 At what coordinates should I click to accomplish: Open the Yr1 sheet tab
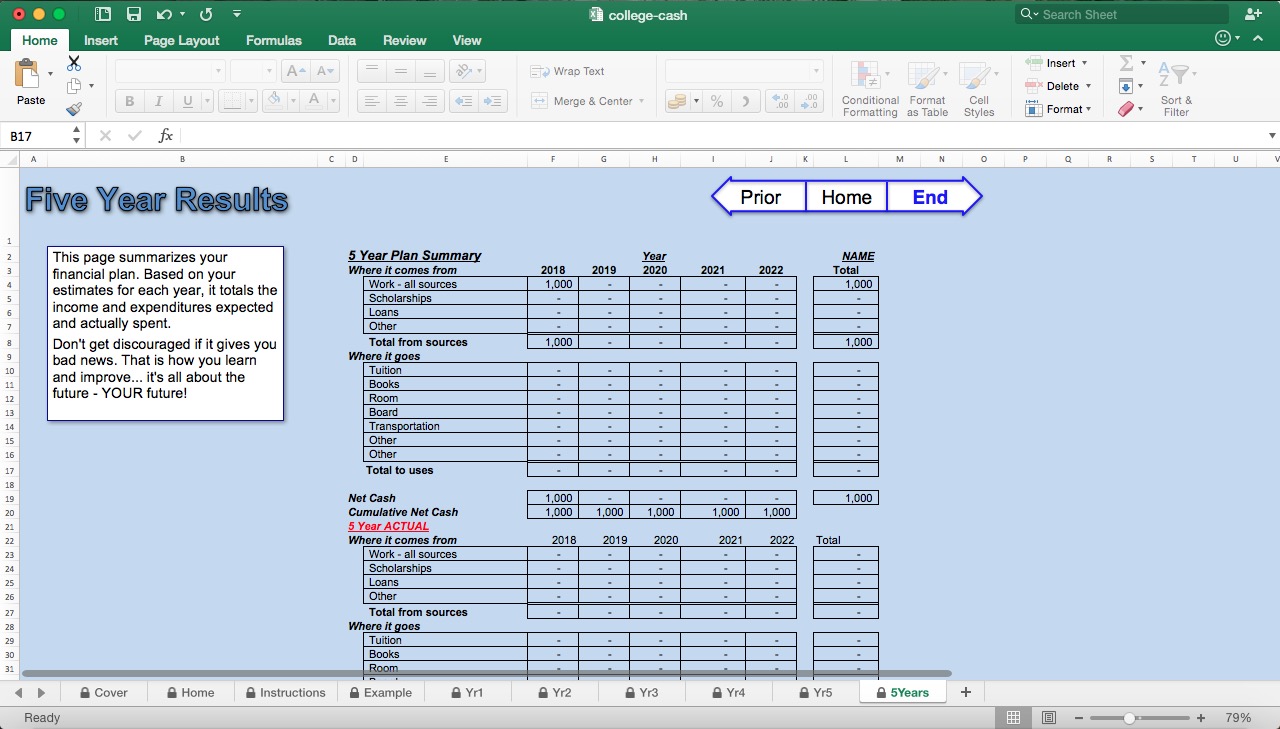[x=467, y=692]
